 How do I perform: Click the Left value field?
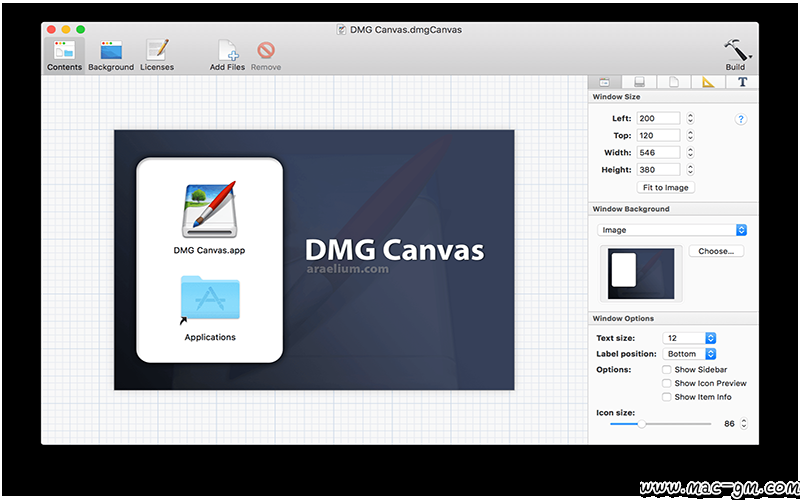658,118
